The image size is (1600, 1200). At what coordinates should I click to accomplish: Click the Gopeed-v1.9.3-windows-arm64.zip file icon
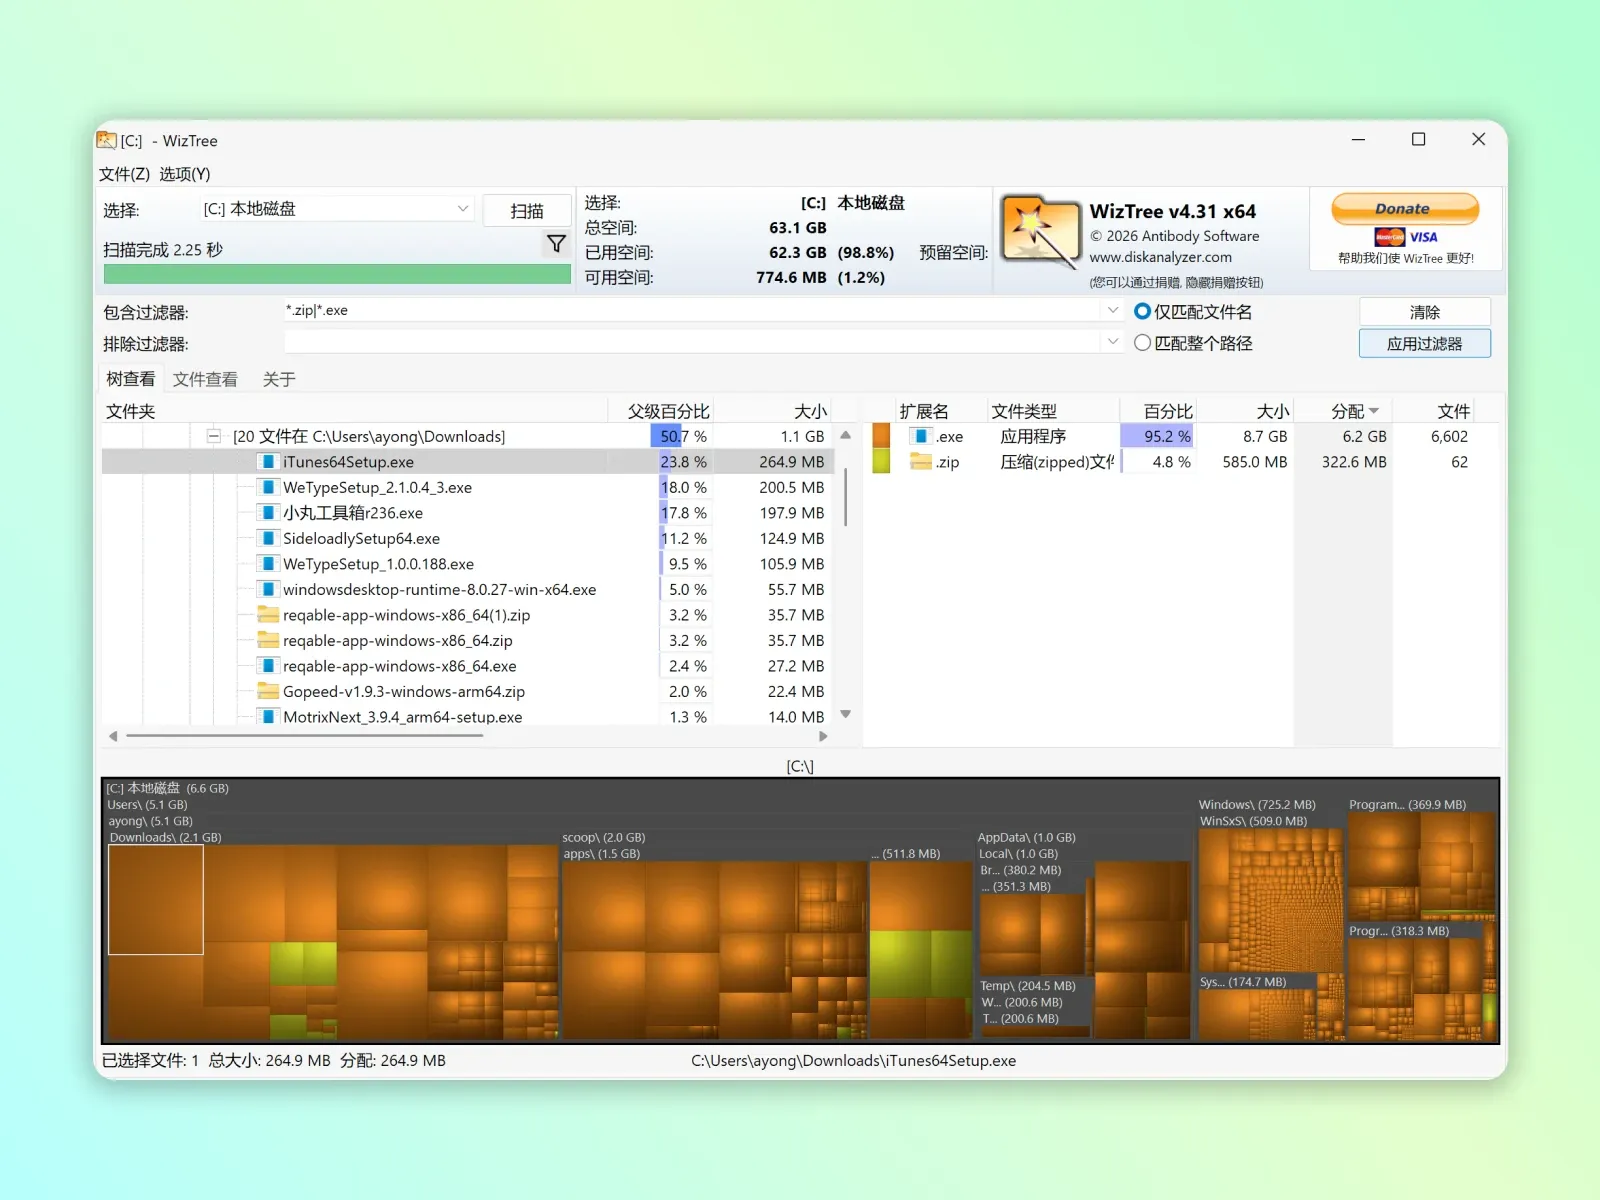(268, 691)
